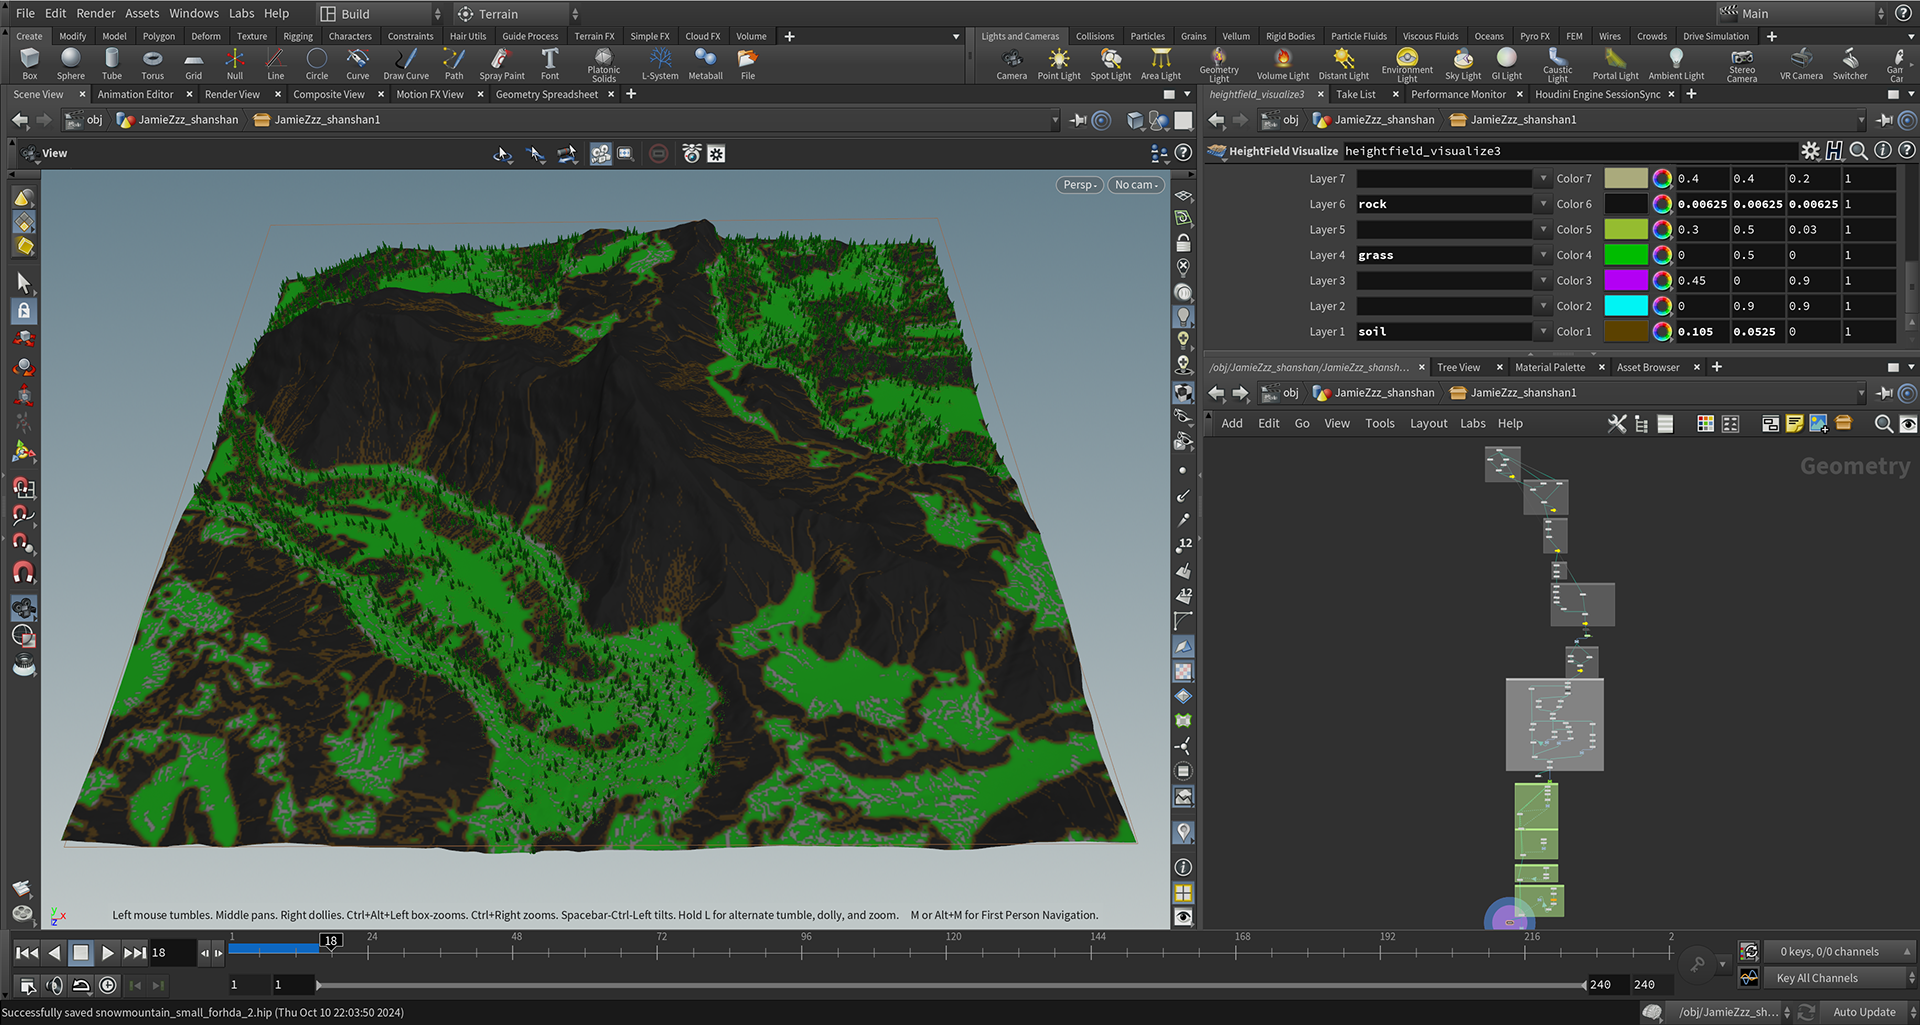Open the Render menu
Screen dimensions: 1920x1025
[x=96, y=13]
